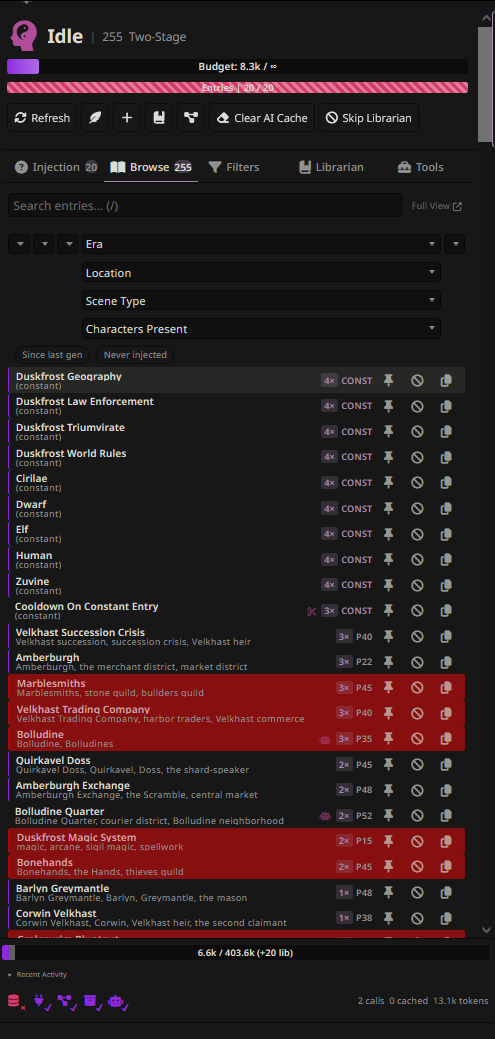Open Full View link
Screen dimensions: 495x1039
click(437, 206)
